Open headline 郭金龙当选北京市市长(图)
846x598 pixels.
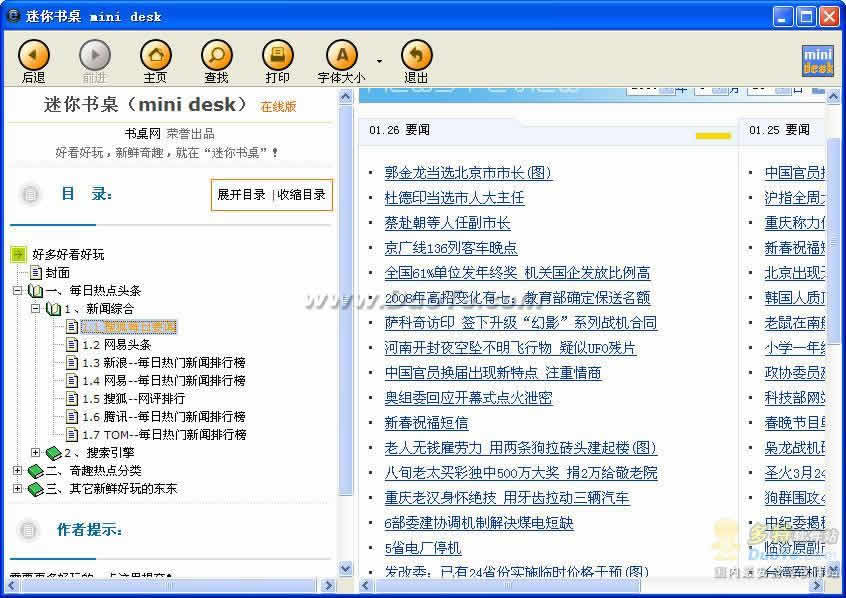coord(468,173)
